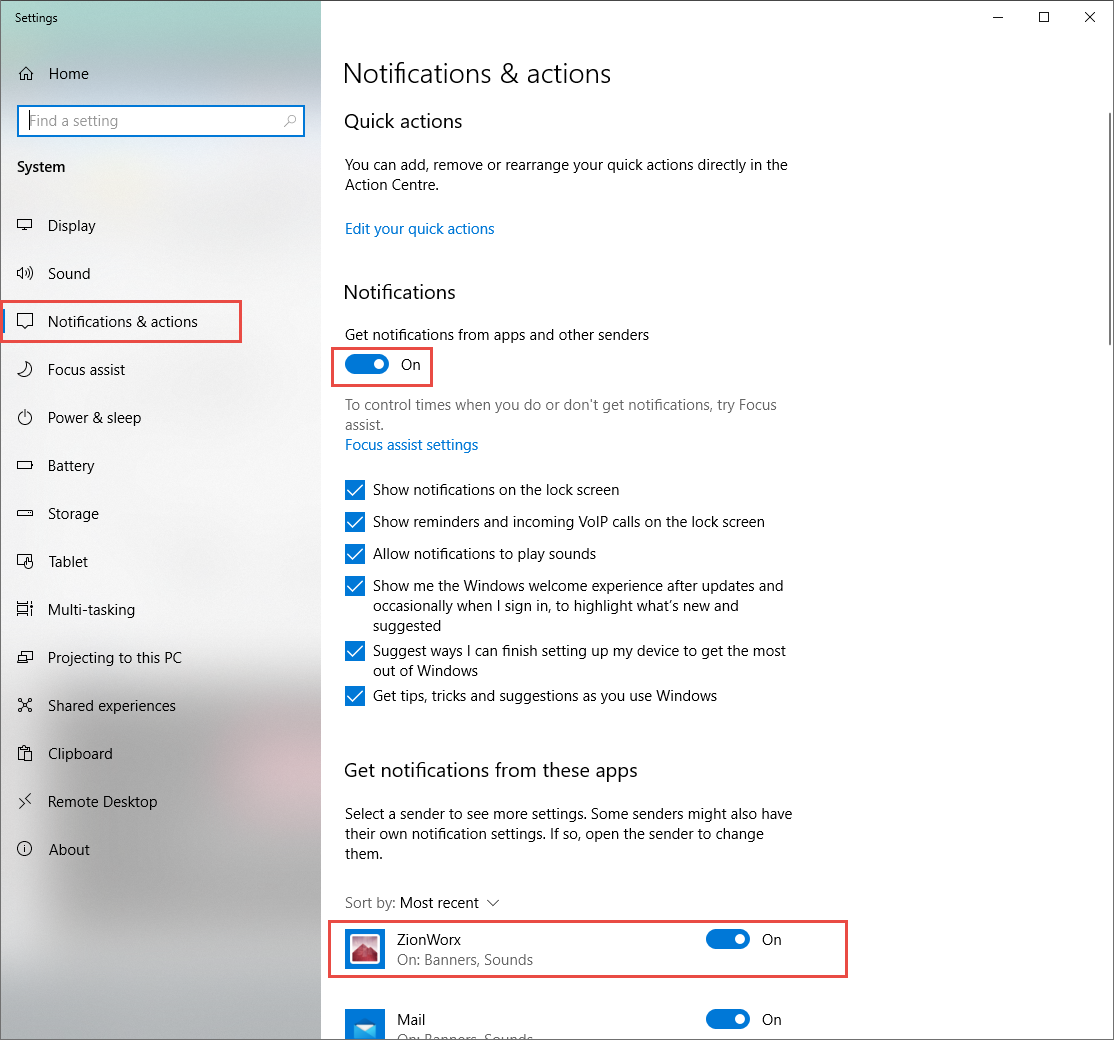Open ZionWorx sender settings
The width and height of the screenshot is (1114, 1040).
click(588, 949)
